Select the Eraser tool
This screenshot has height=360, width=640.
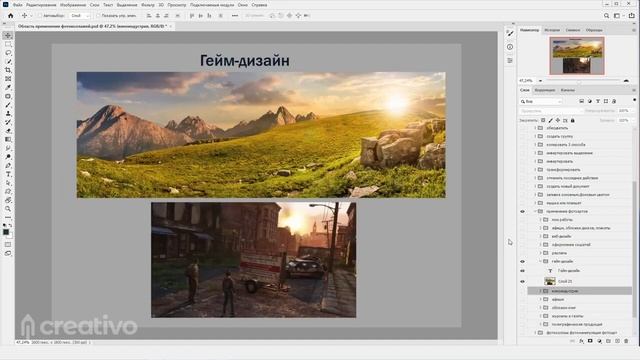[x=8, y=131]
